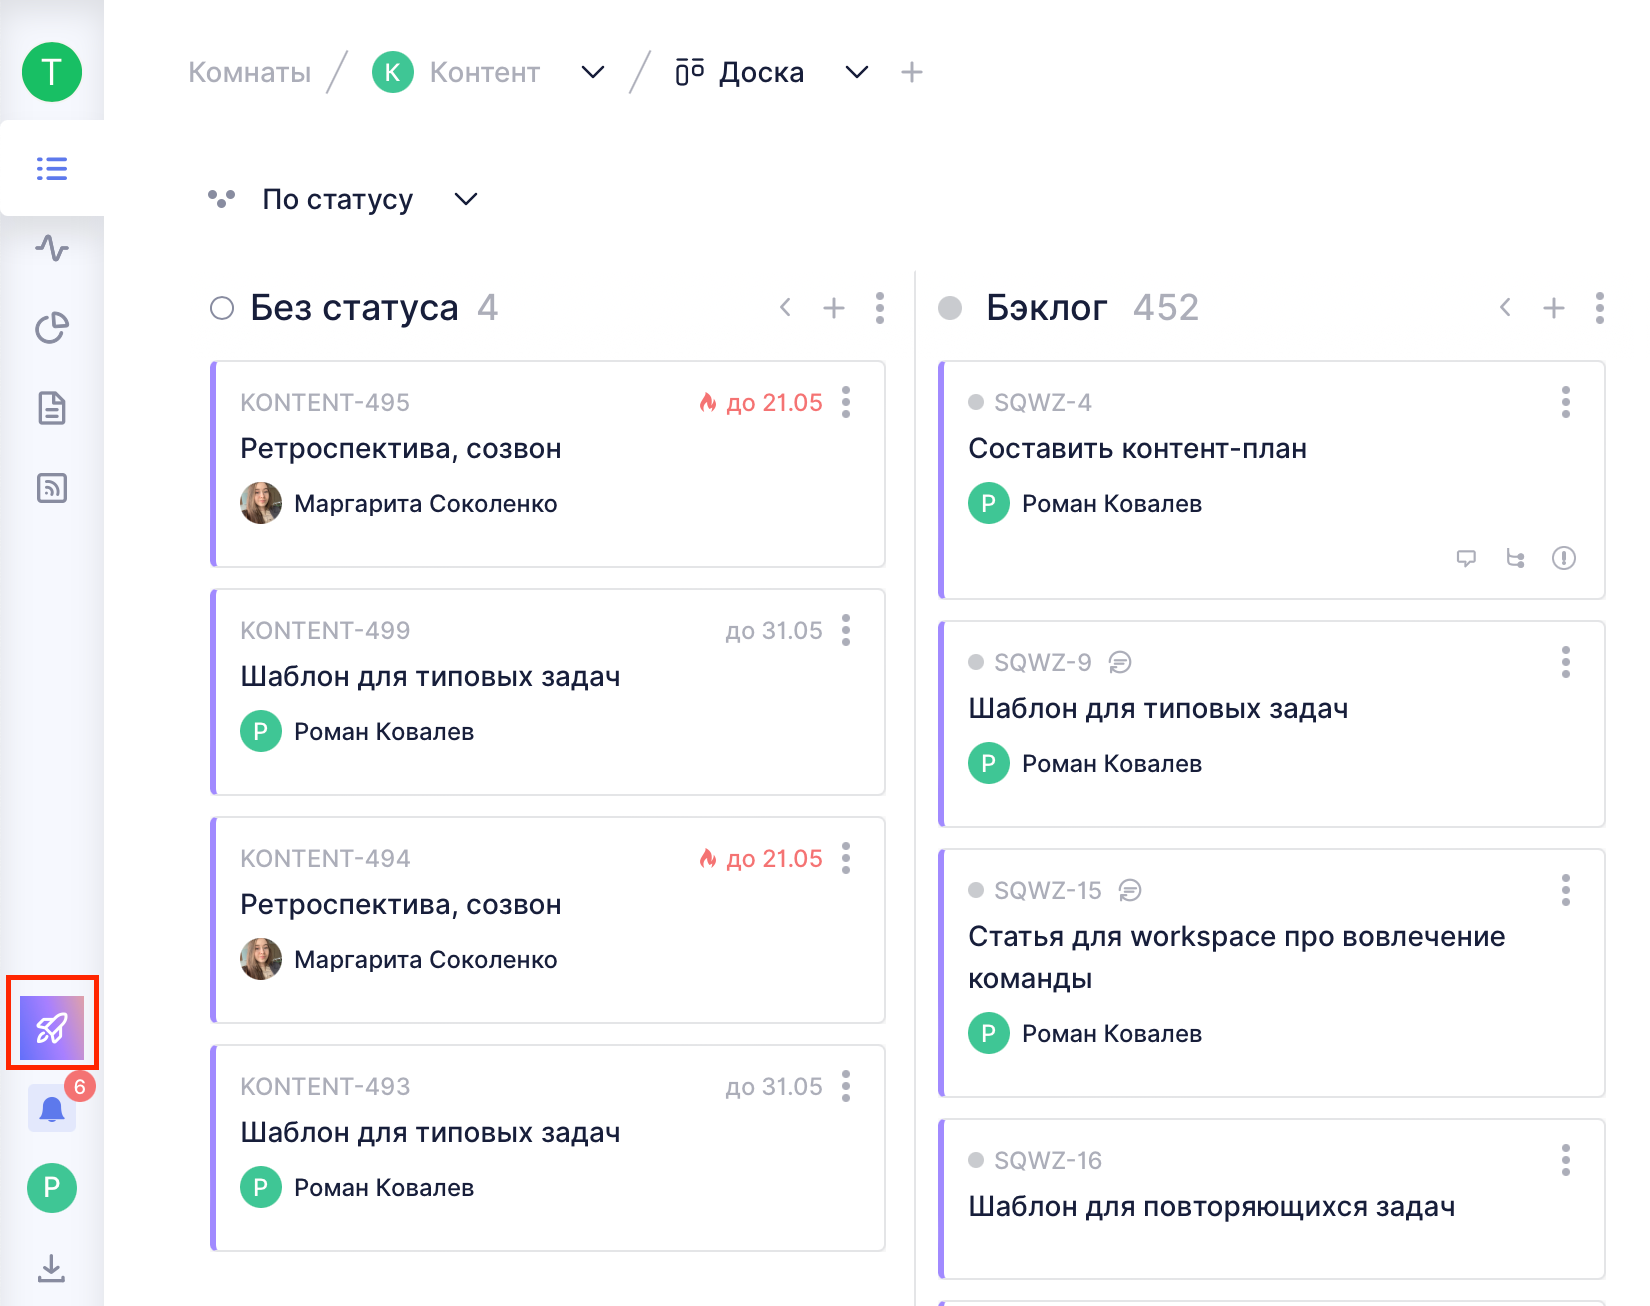
Task: Open the RSS feed icon in sidebar
Action: [52, 488]
